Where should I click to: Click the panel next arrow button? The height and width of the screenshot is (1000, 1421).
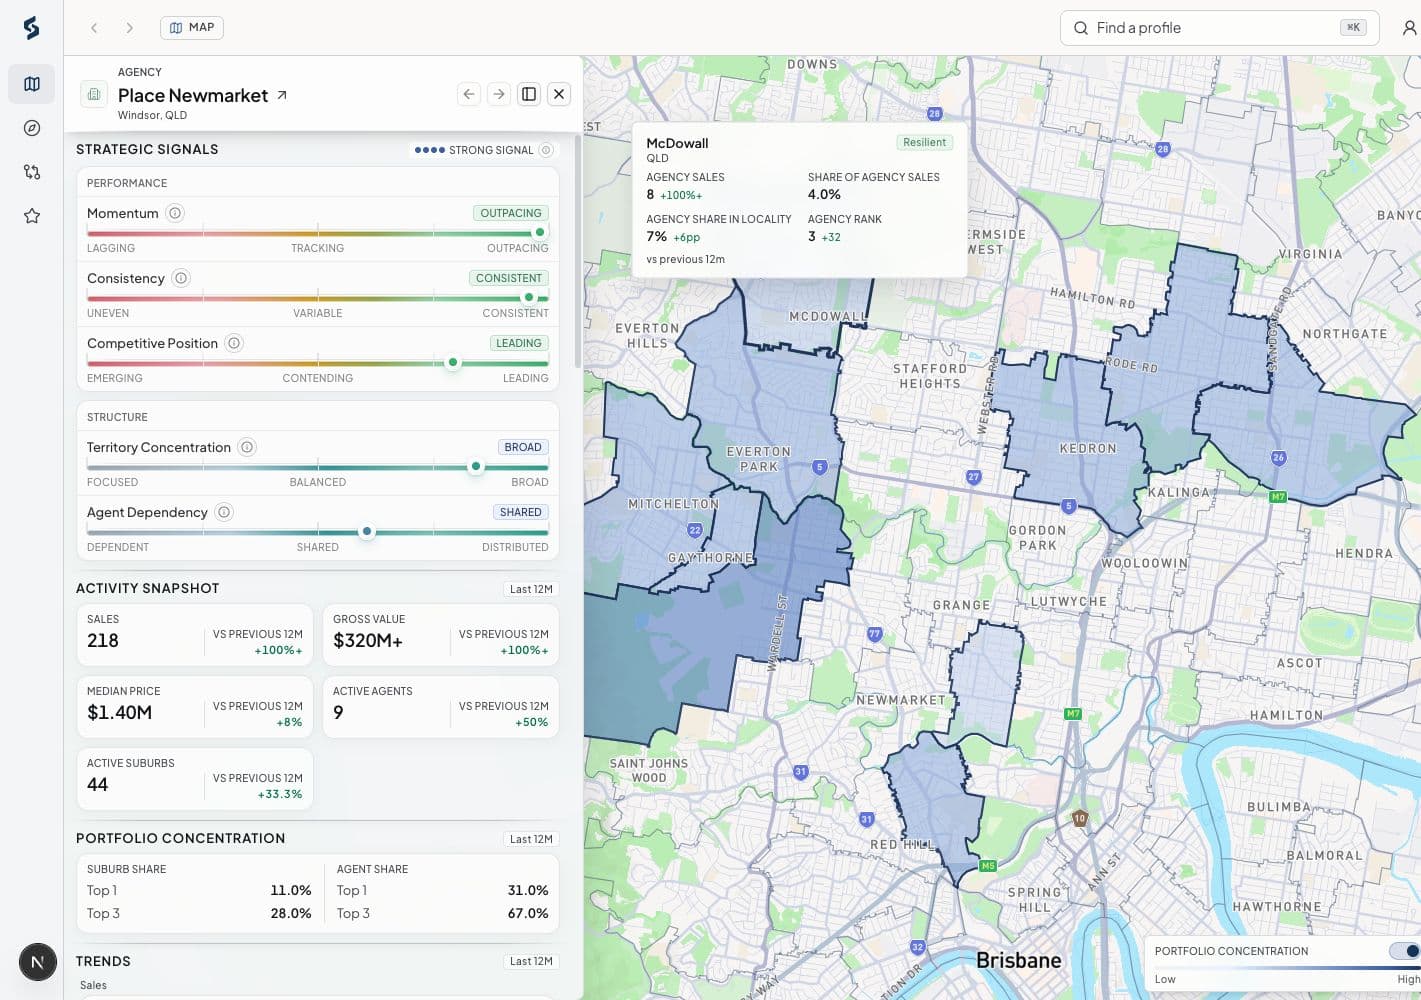tap(498, 94)
